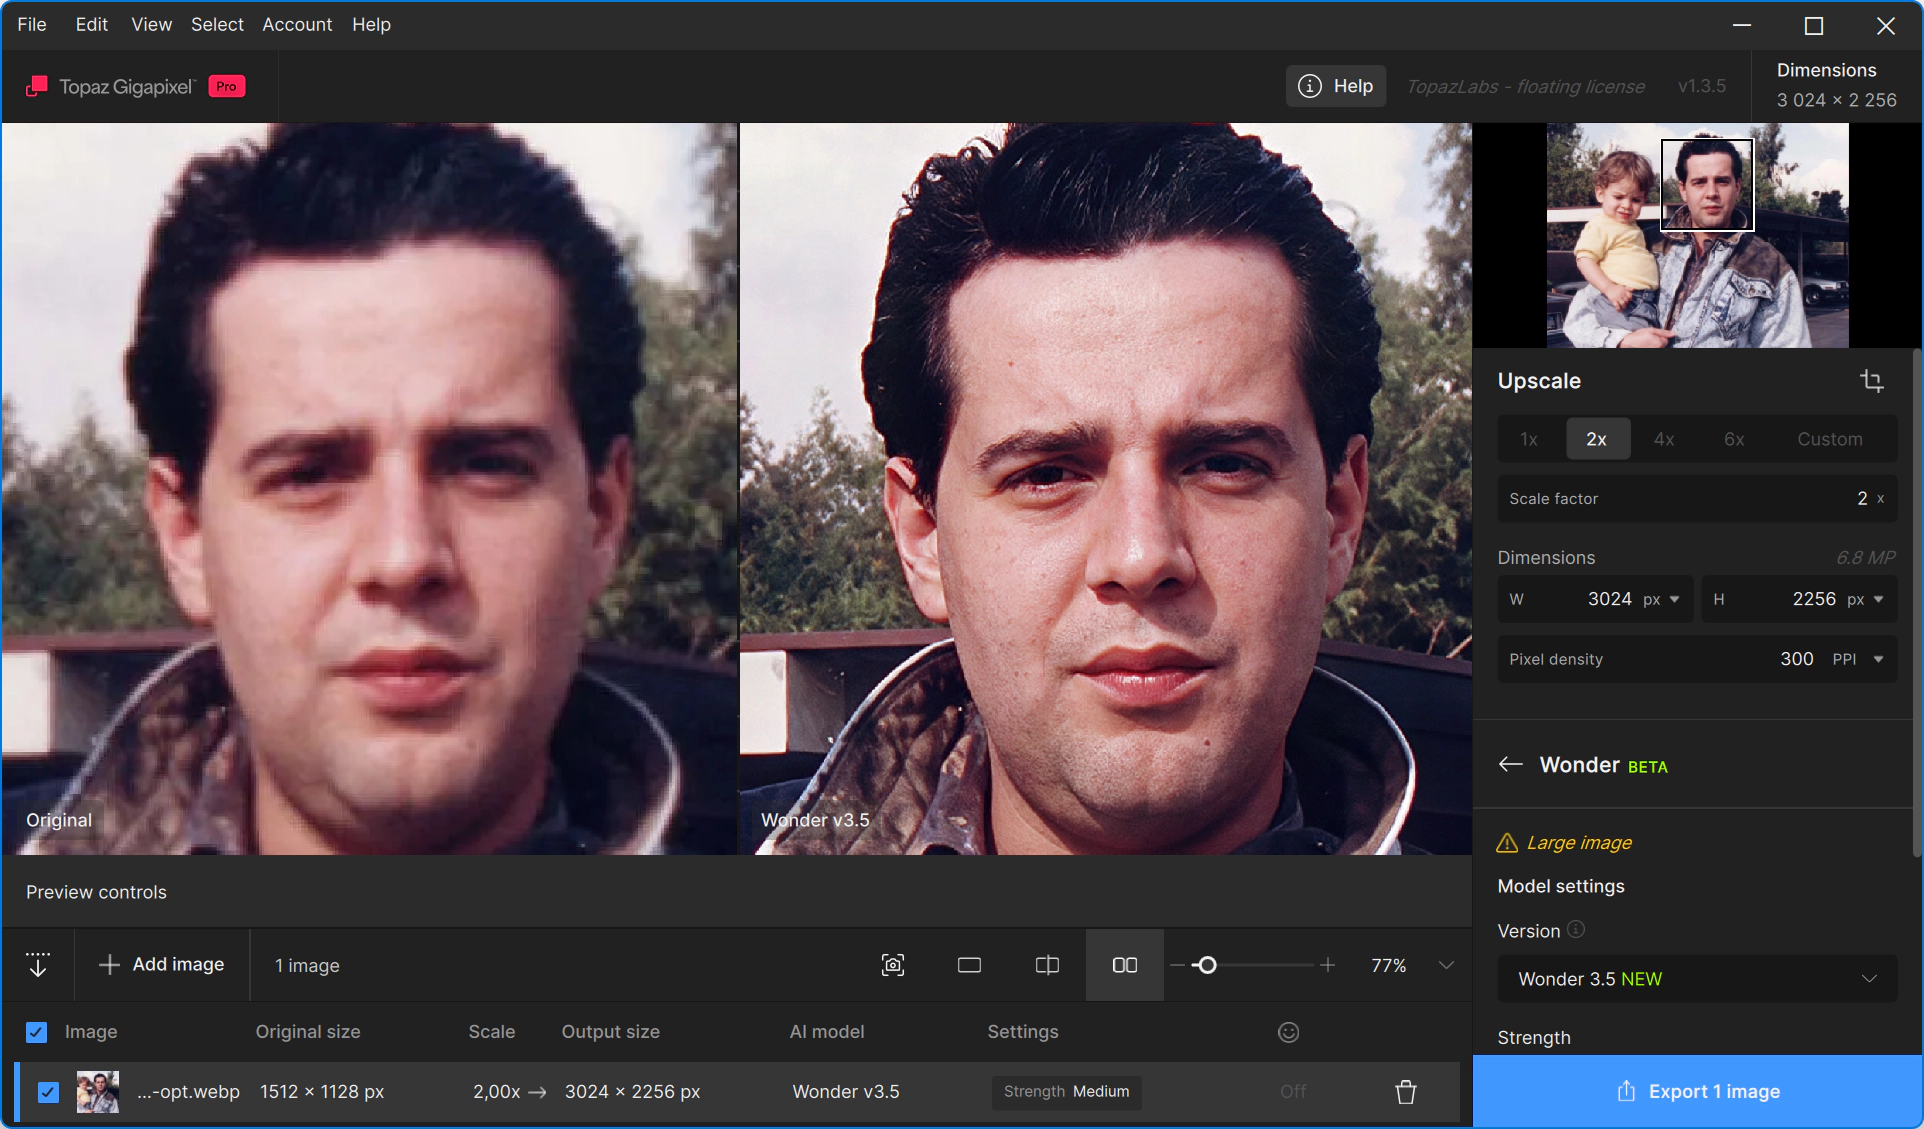Select the 4x upscale option
Image resolution: width=1924 pixels, height=1129 pixels.
pyautogui.click(x=1664, y=439)
